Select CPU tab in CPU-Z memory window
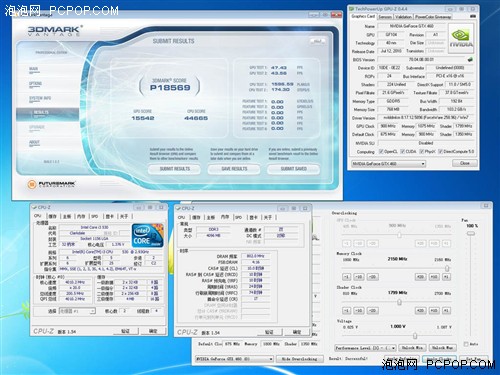This screenshot has width=500, height=375. tap(182, 217)
